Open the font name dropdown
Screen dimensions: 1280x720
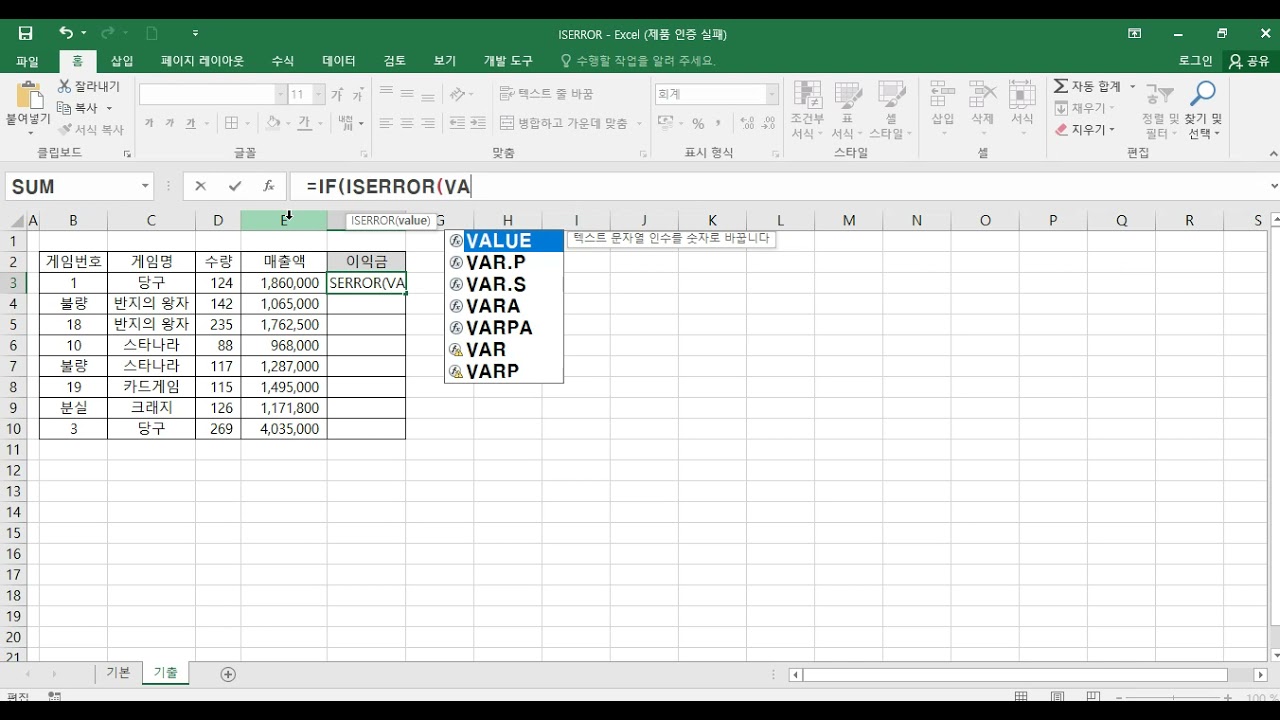[x=281, y=94]
